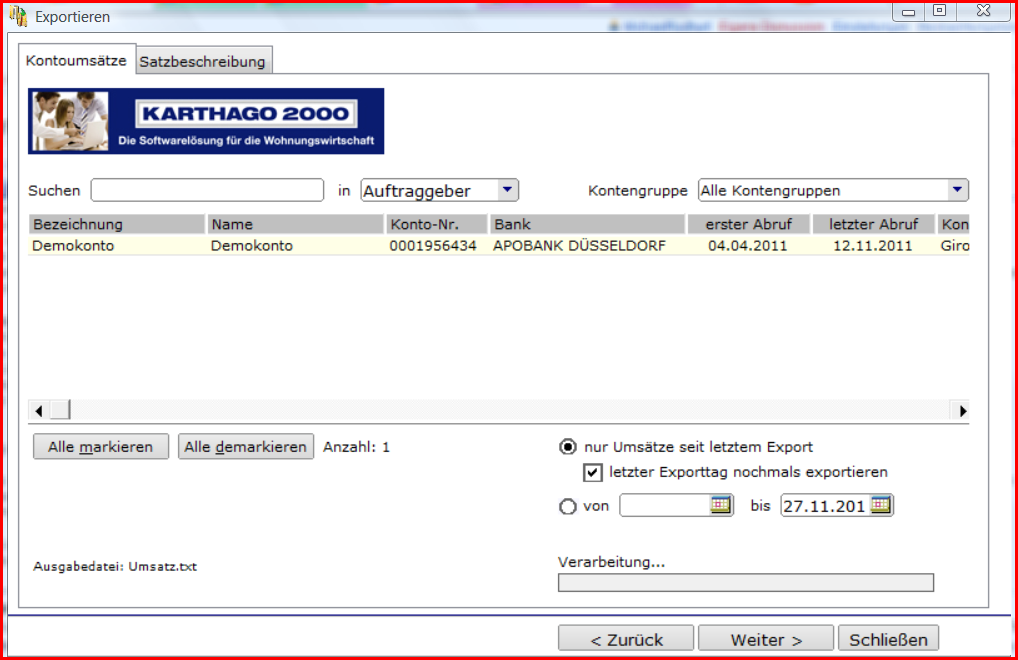
Task: Switch to the Kontoumsätze tab
Action: click(x=76, y=60)
